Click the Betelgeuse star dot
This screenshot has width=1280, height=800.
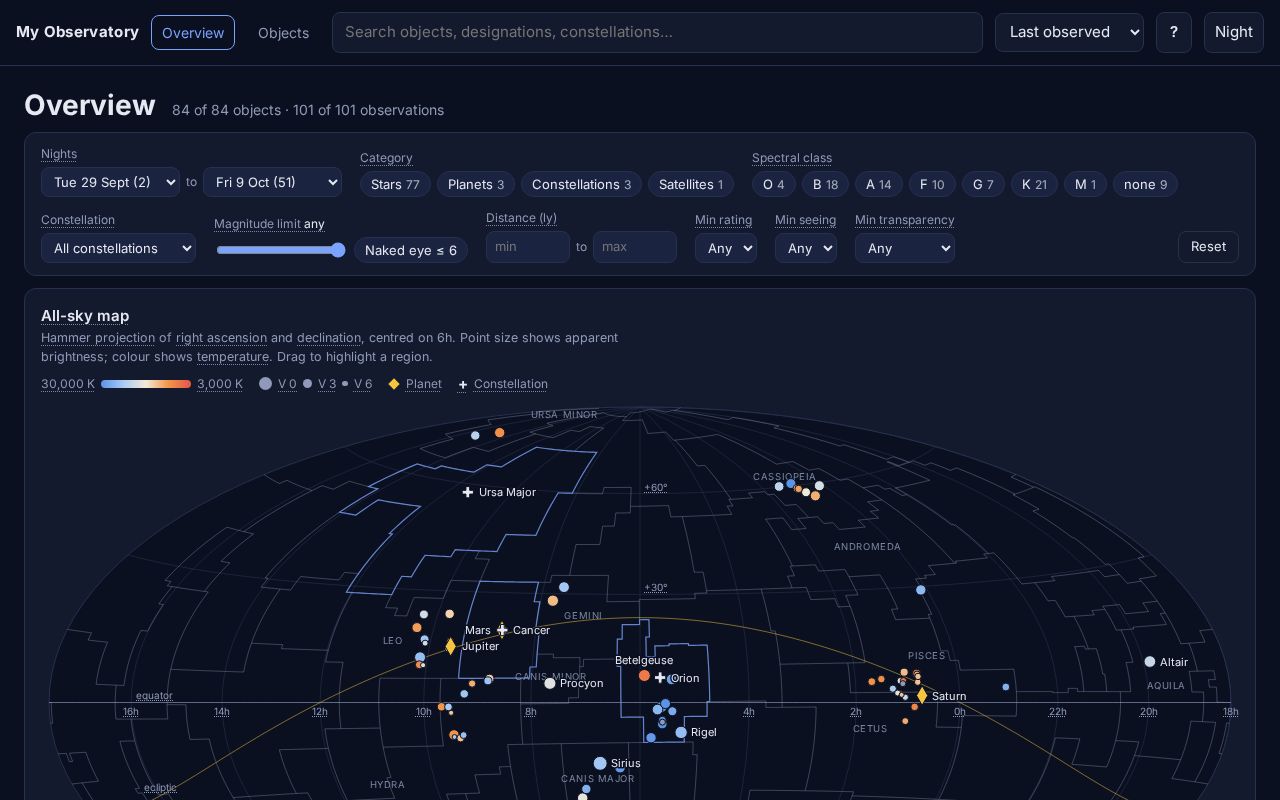pos(644,676)
